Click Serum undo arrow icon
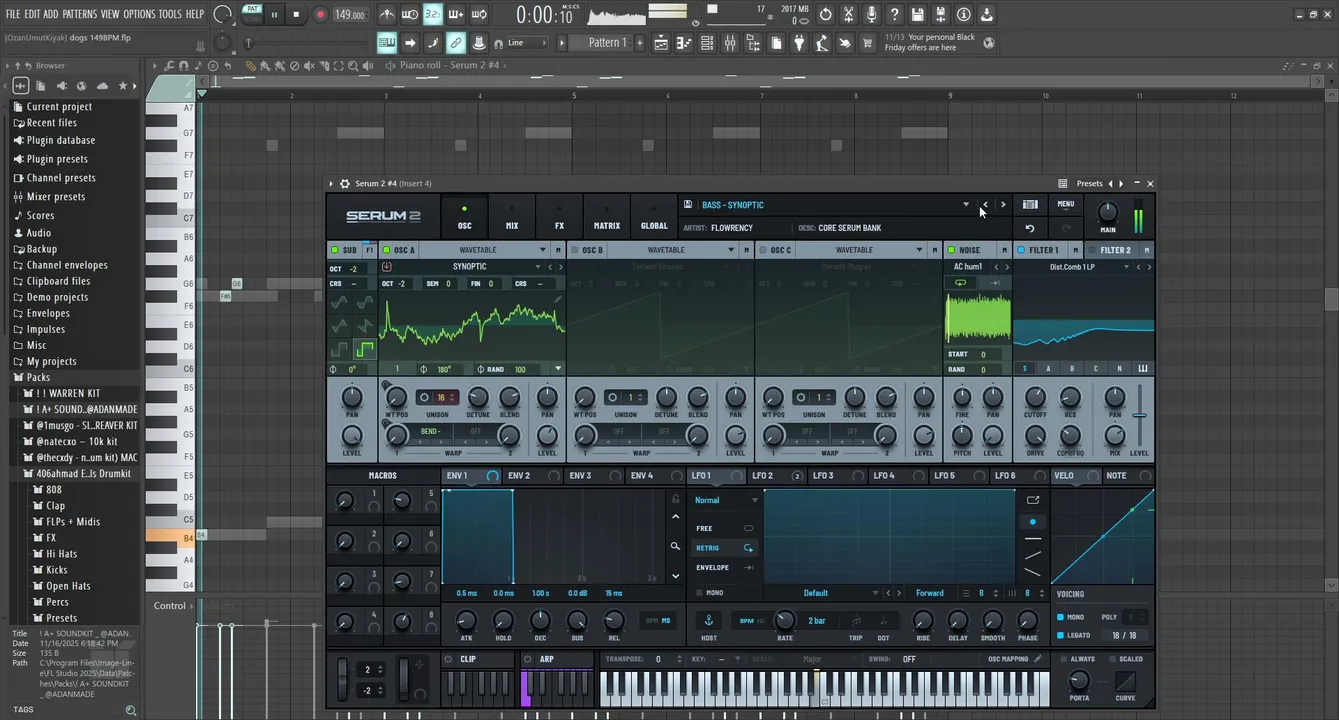The height and width of the screenshot is (720, 1339). pos(1030,228)
